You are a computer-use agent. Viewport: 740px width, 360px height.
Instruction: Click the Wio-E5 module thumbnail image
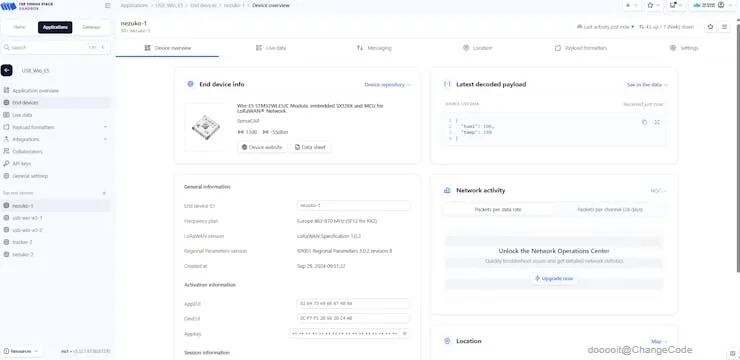[x=205, y=127]
